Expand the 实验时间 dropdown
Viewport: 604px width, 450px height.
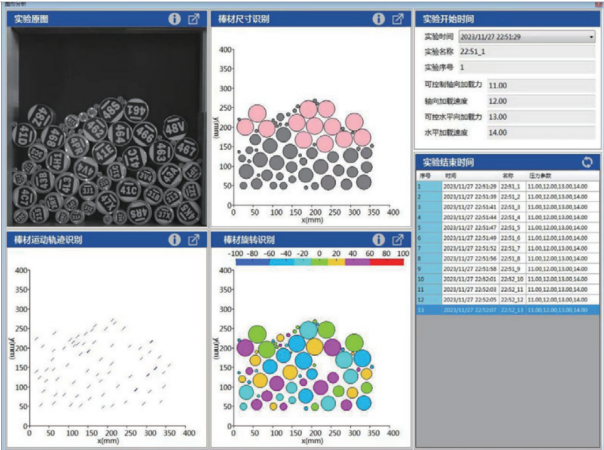(x=591, y=37)
